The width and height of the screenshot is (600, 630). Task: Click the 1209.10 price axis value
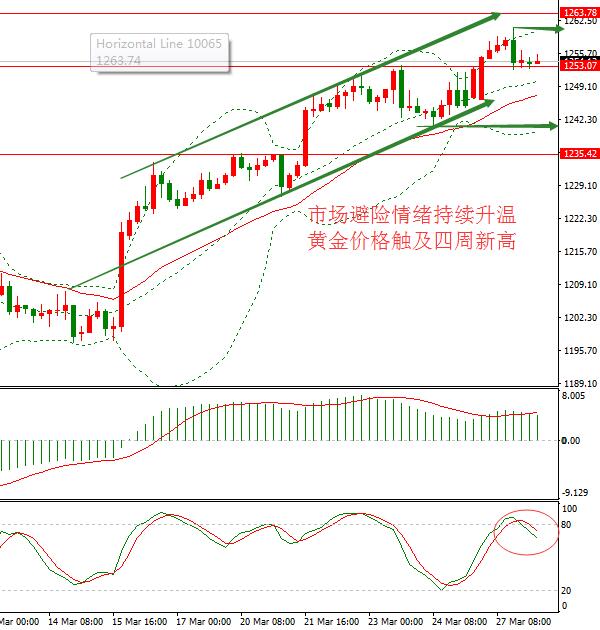(580, 284)
